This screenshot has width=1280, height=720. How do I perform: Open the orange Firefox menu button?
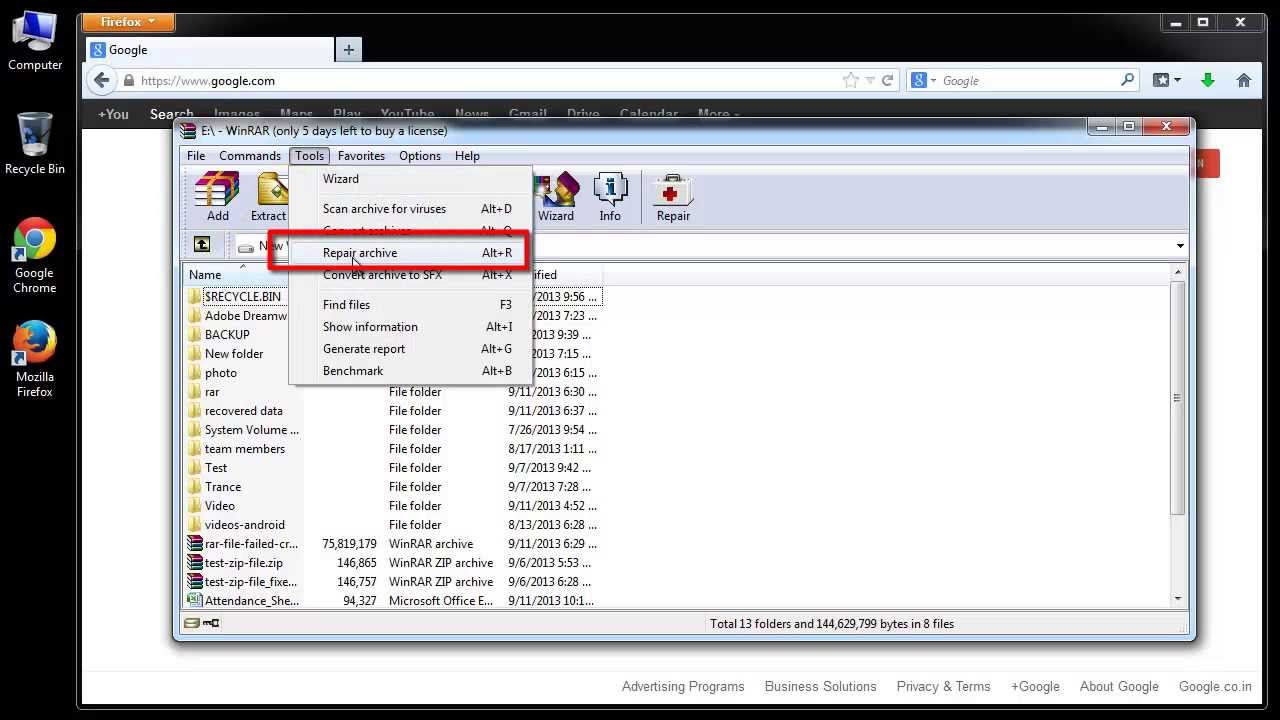click(x=128, y=22)
